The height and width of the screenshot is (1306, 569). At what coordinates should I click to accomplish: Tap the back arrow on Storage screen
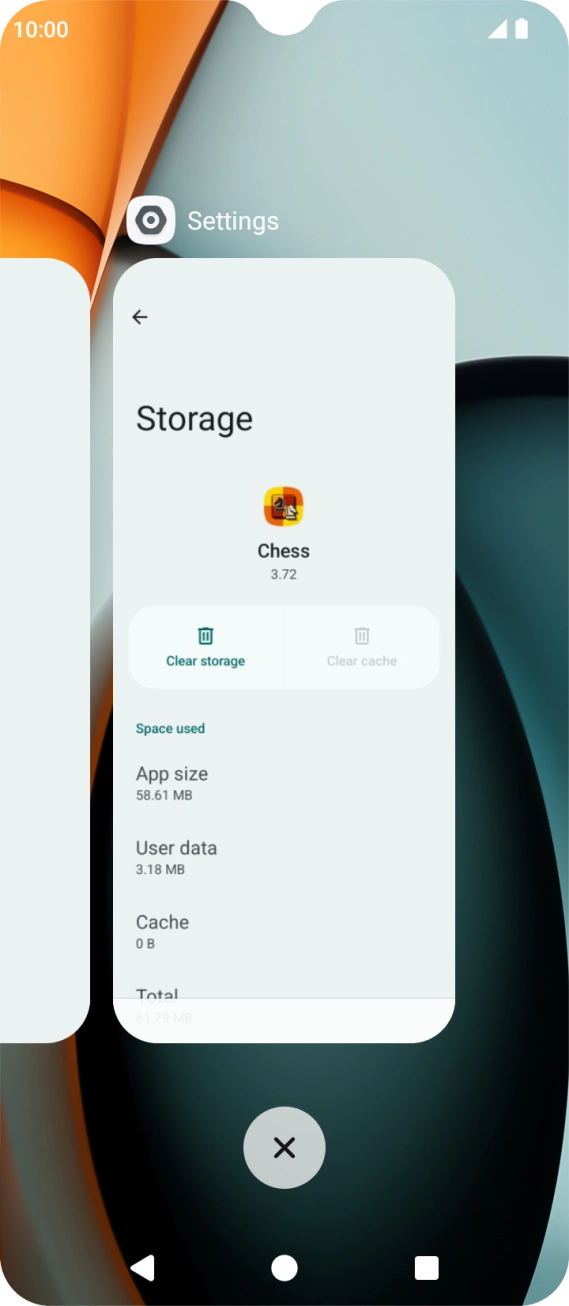140,317
